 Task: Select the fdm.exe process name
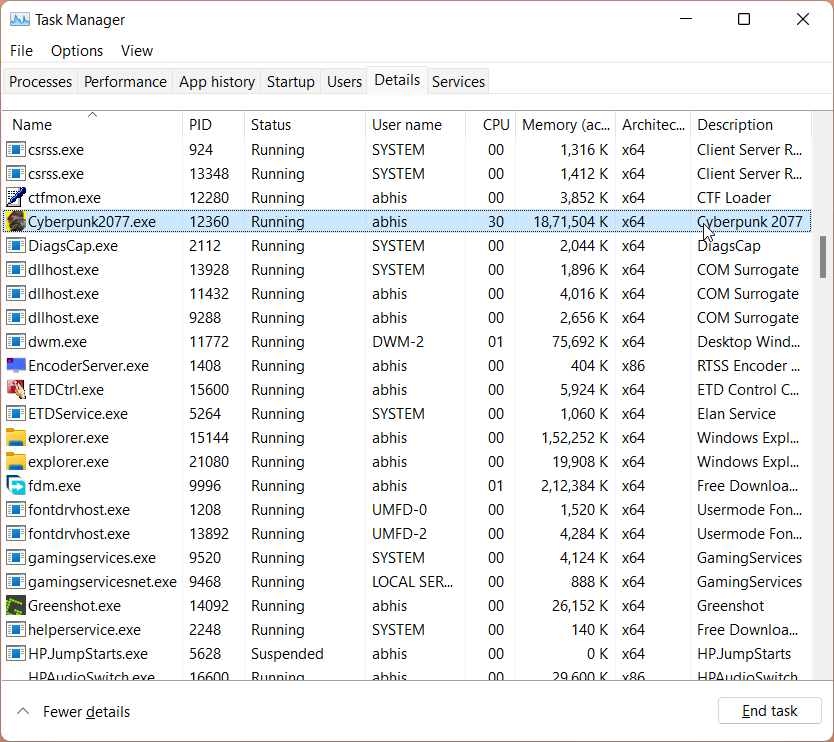click(x=54, y=486)
